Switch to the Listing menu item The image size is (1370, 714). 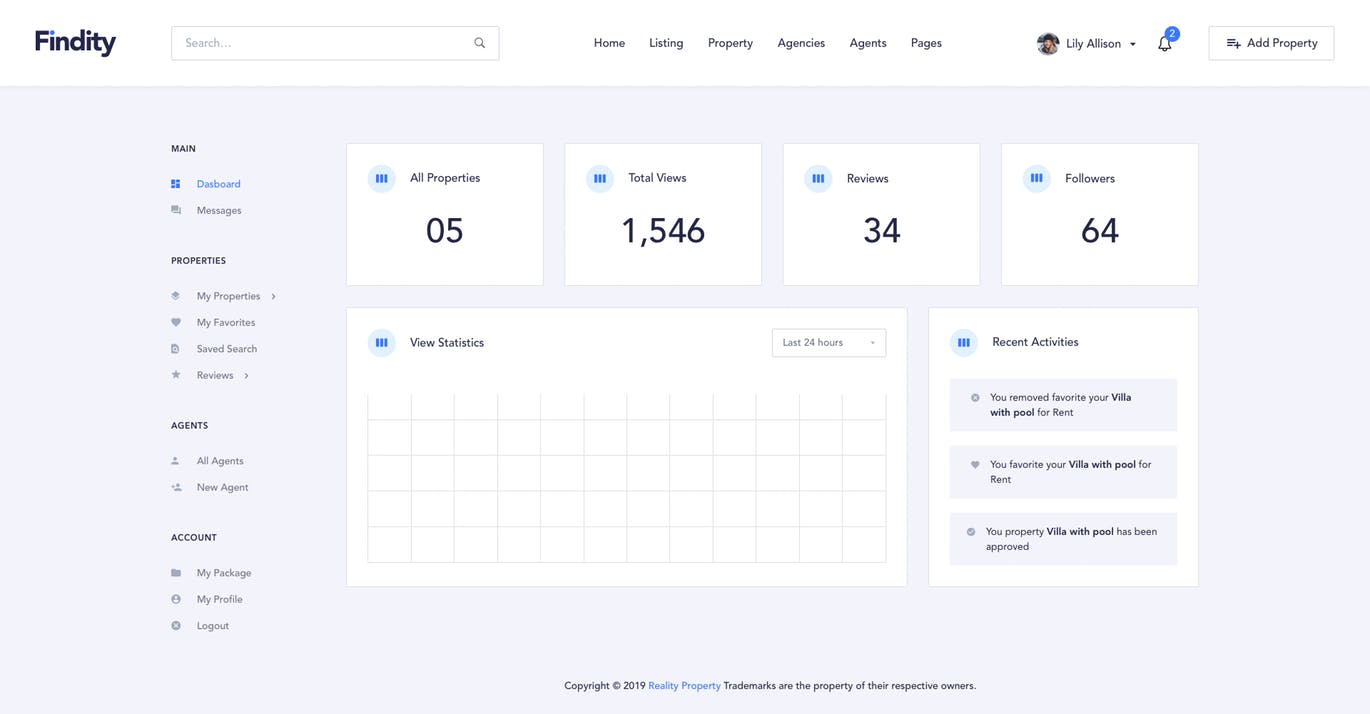[665, 43]
